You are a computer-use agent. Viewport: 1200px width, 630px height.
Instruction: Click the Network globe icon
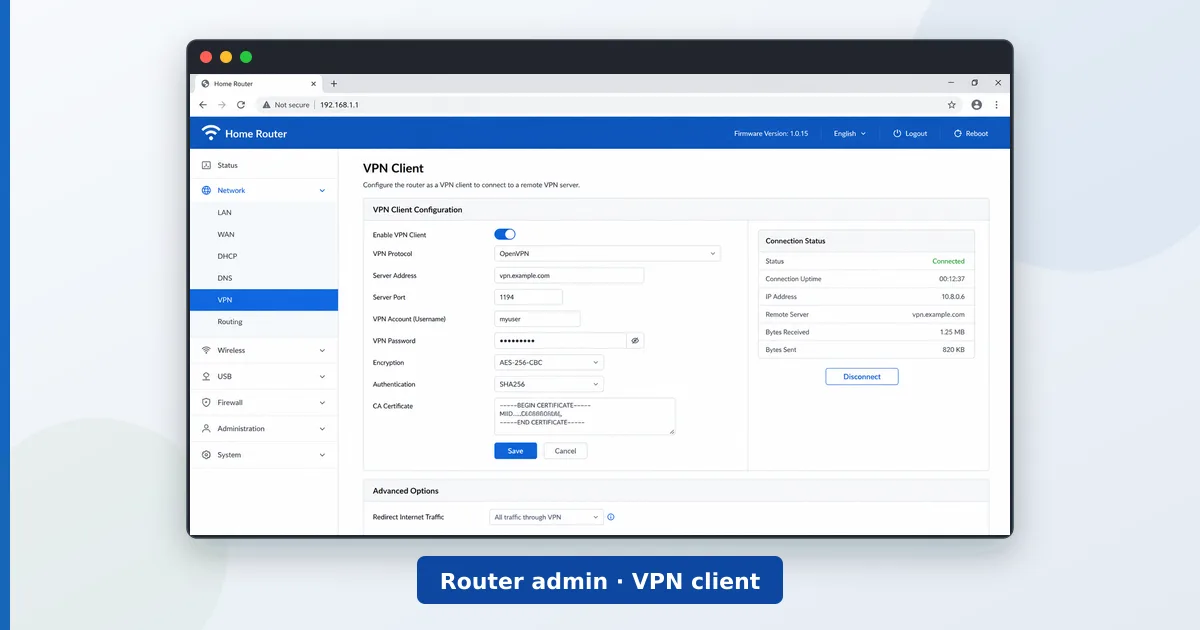[x=206, y=190]
